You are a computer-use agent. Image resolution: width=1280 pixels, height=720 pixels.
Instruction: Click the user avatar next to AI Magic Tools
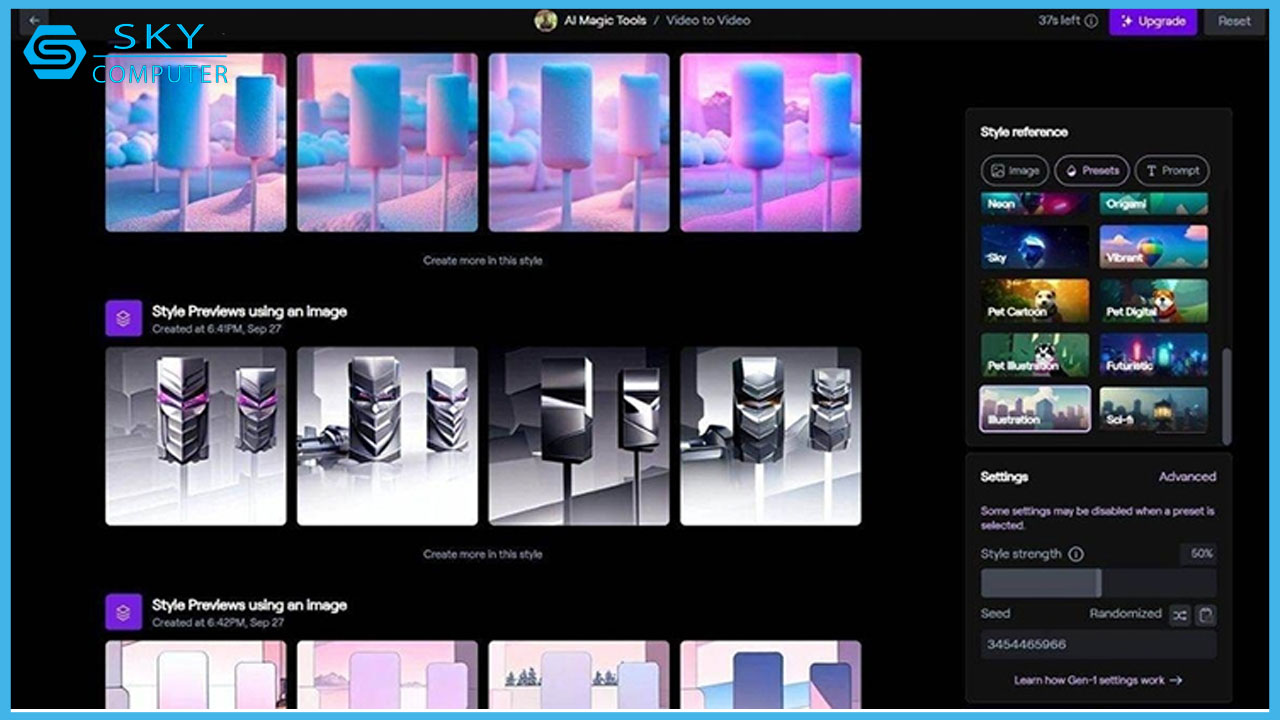[x=545, y=20]
